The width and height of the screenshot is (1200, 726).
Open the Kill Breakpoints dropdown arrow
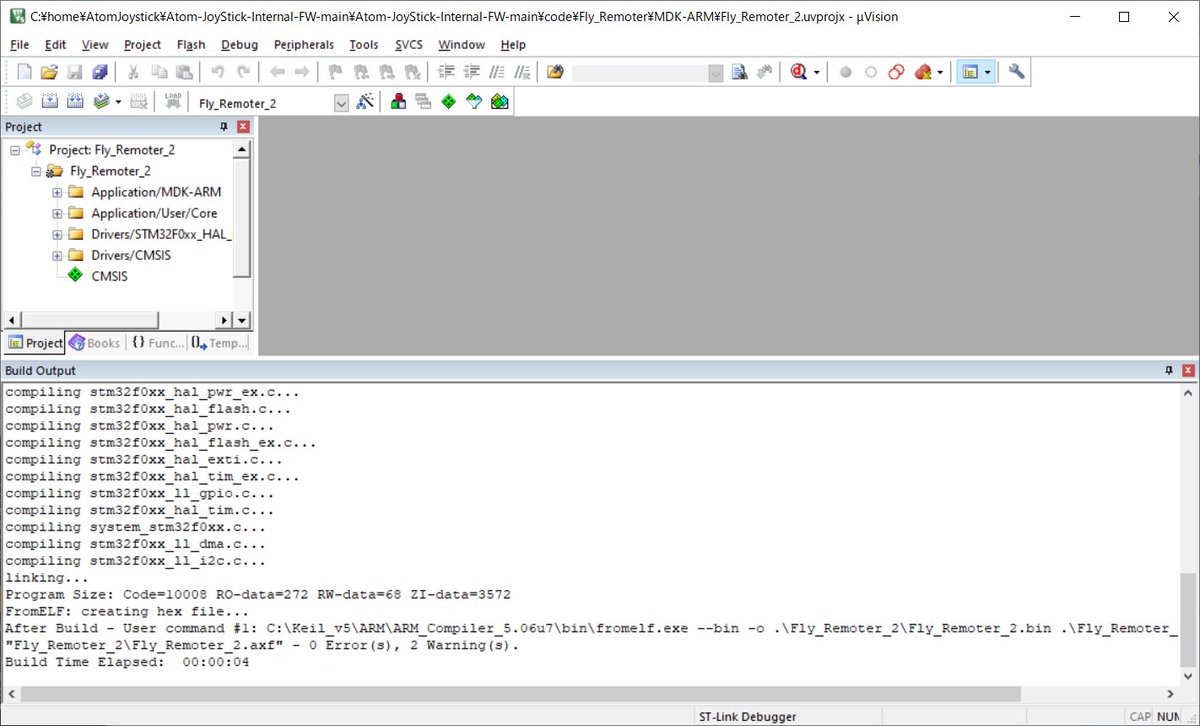click(x=940, y=72)
